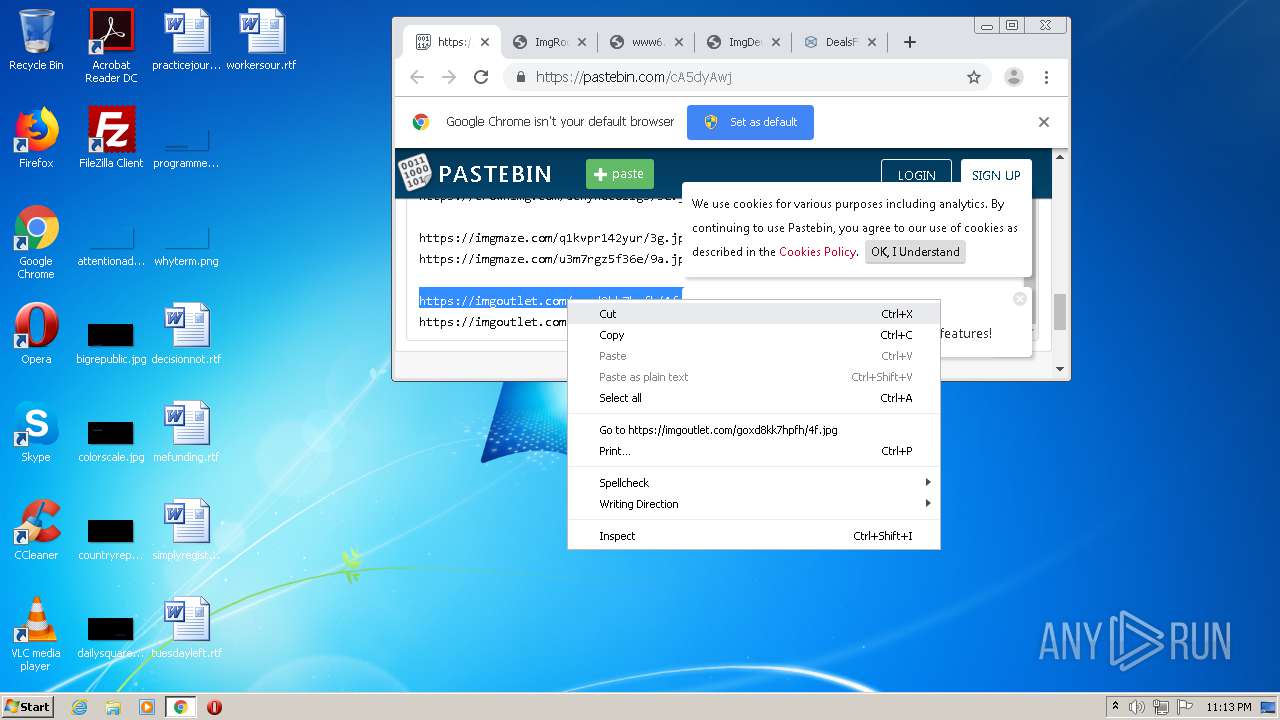This screenshot has width=1280, height=720.
Task: Click Chrome taskbar button
Action: point(181,707)
